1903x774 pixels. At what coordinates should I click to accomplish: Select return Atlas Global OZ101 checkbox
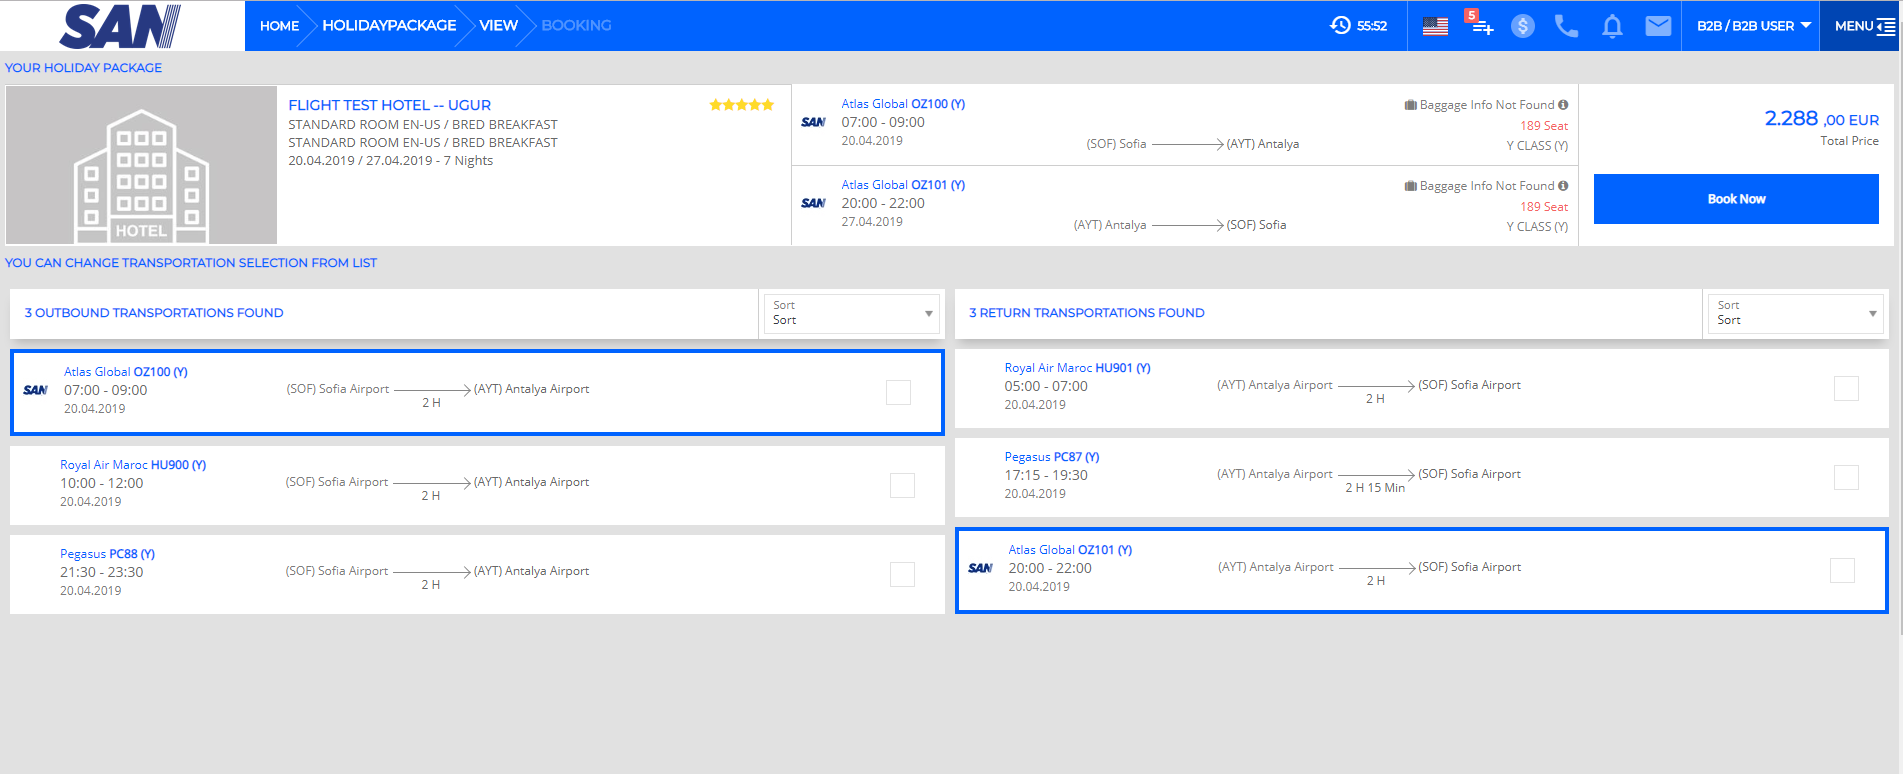[1842, 570]
